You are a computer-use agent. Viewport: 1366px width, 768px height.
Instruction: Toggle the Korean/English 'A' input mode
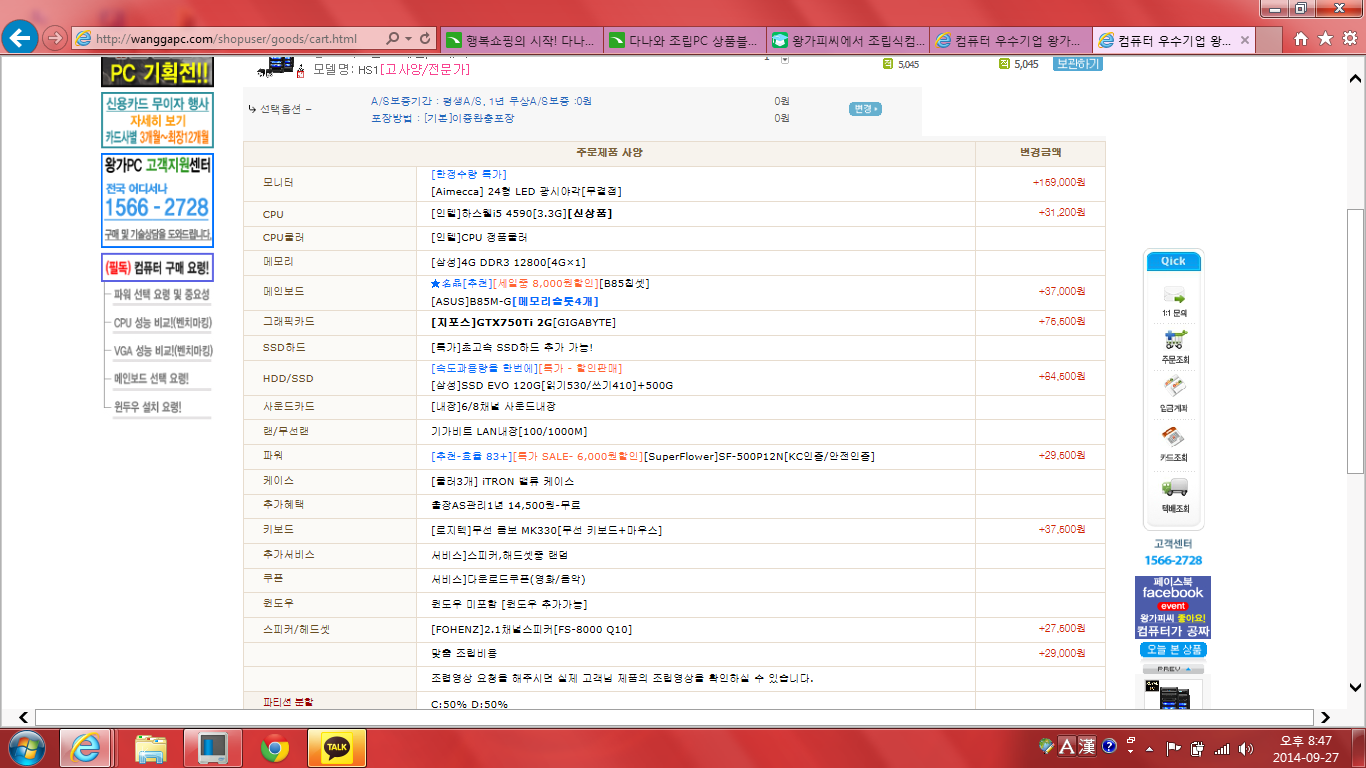[x=1067, y=746]
